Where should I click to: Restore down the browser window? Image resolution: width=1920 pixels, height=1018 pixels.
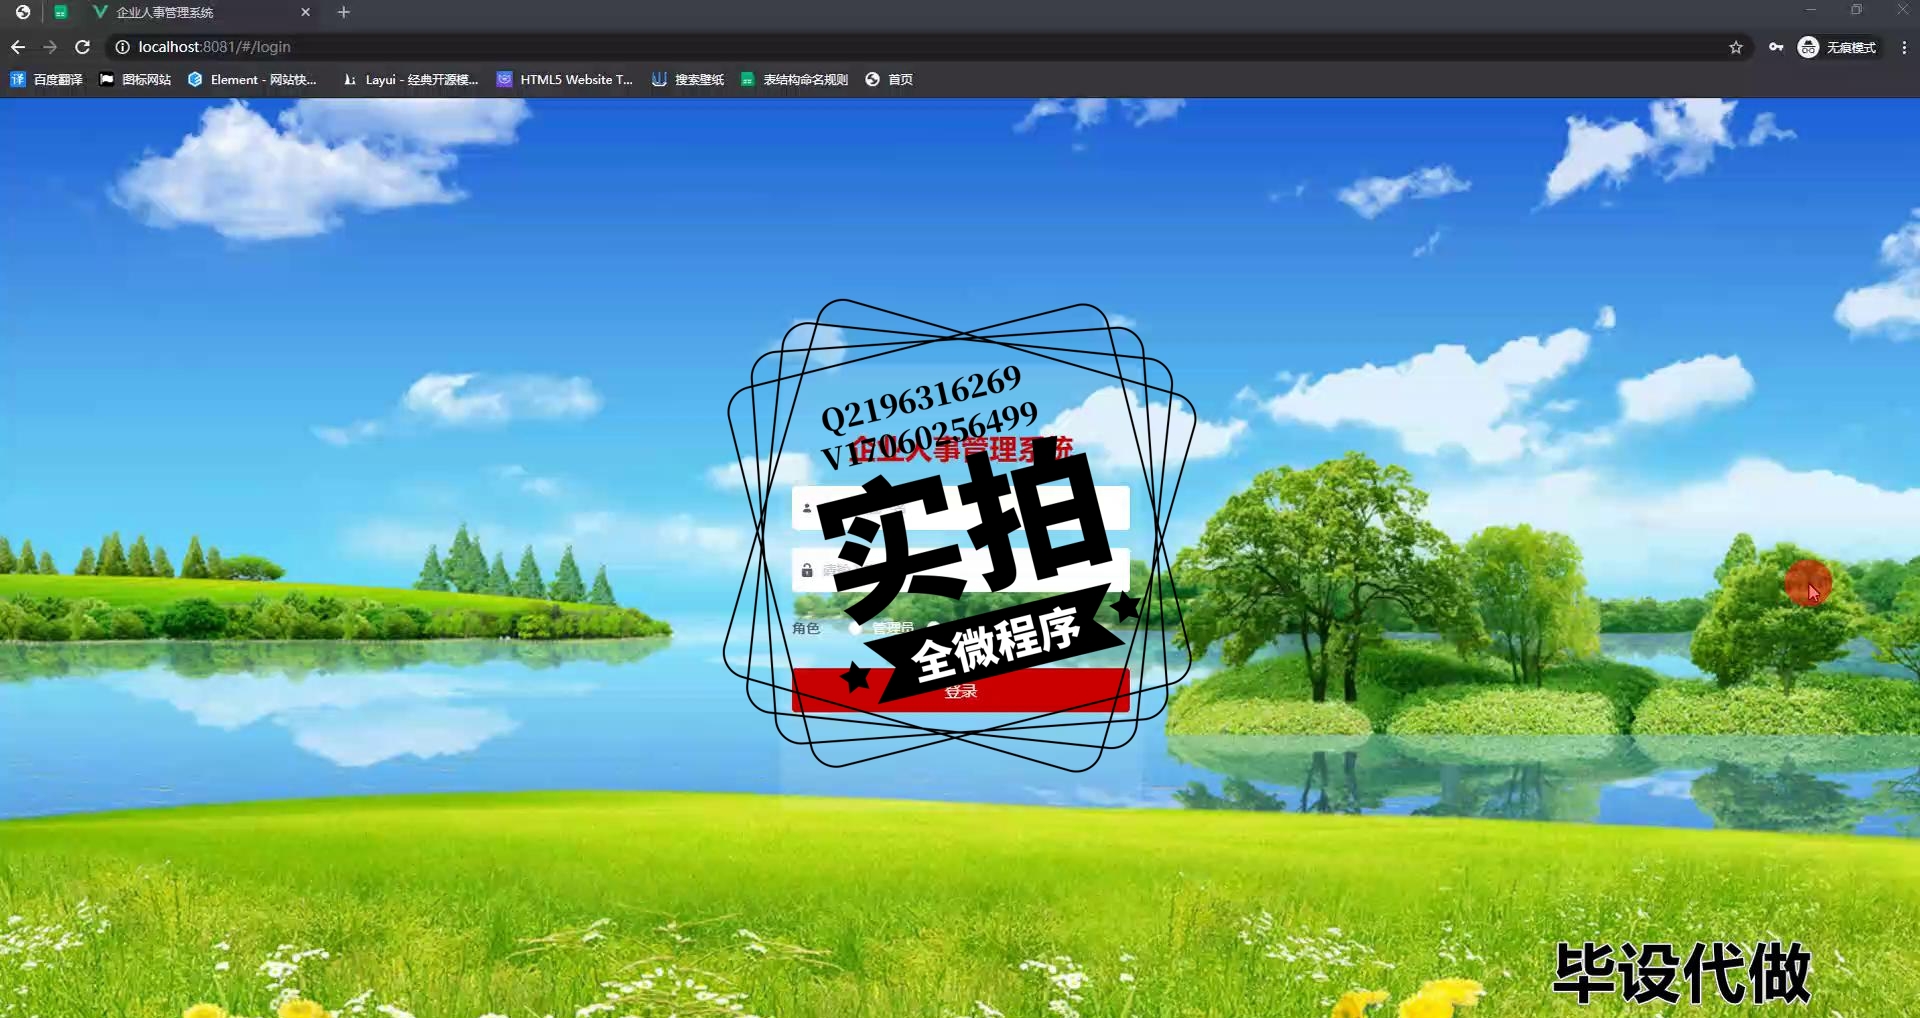1856,10
